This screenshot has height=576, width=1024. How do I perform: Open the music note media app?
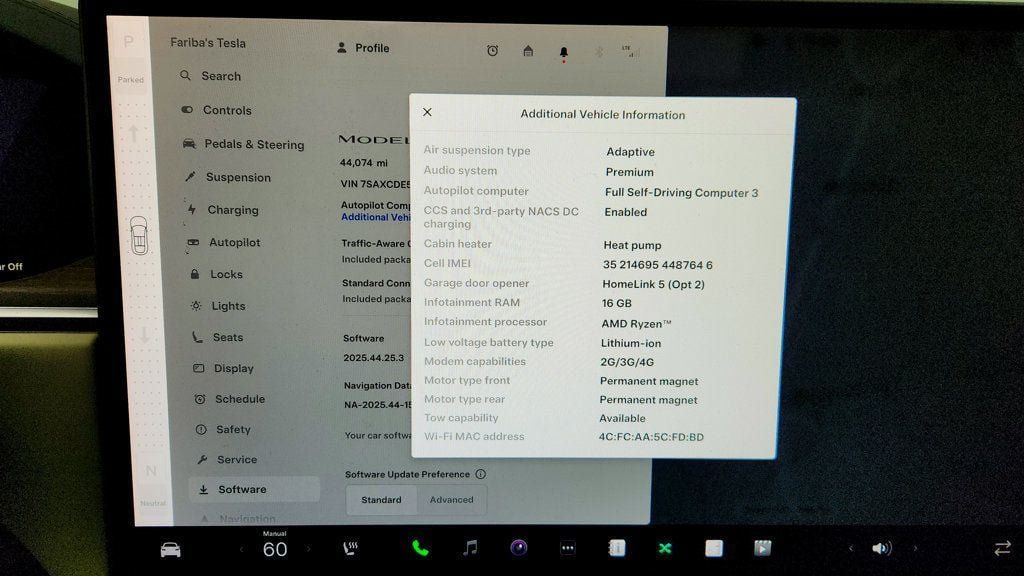click(470, 548)
